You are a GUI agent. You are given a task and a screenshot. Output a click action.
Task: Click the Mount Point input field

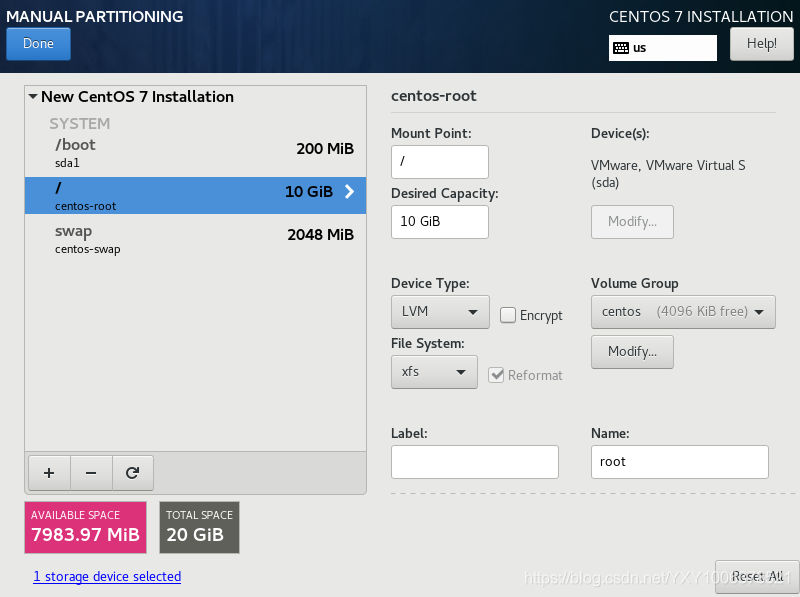coord(440,162)
